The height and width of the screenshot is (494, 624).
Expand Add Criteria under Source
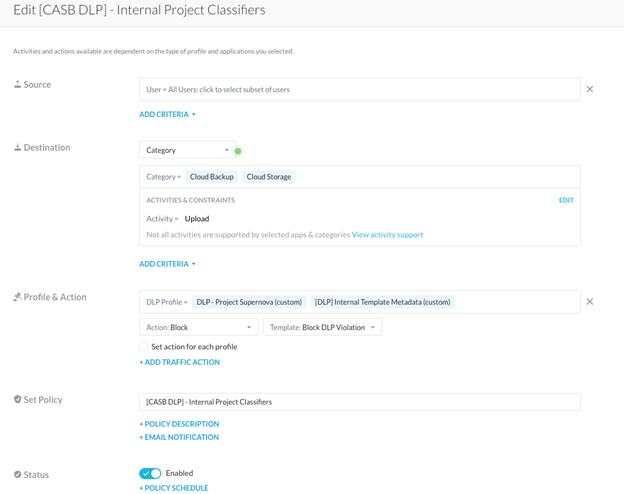167,115
